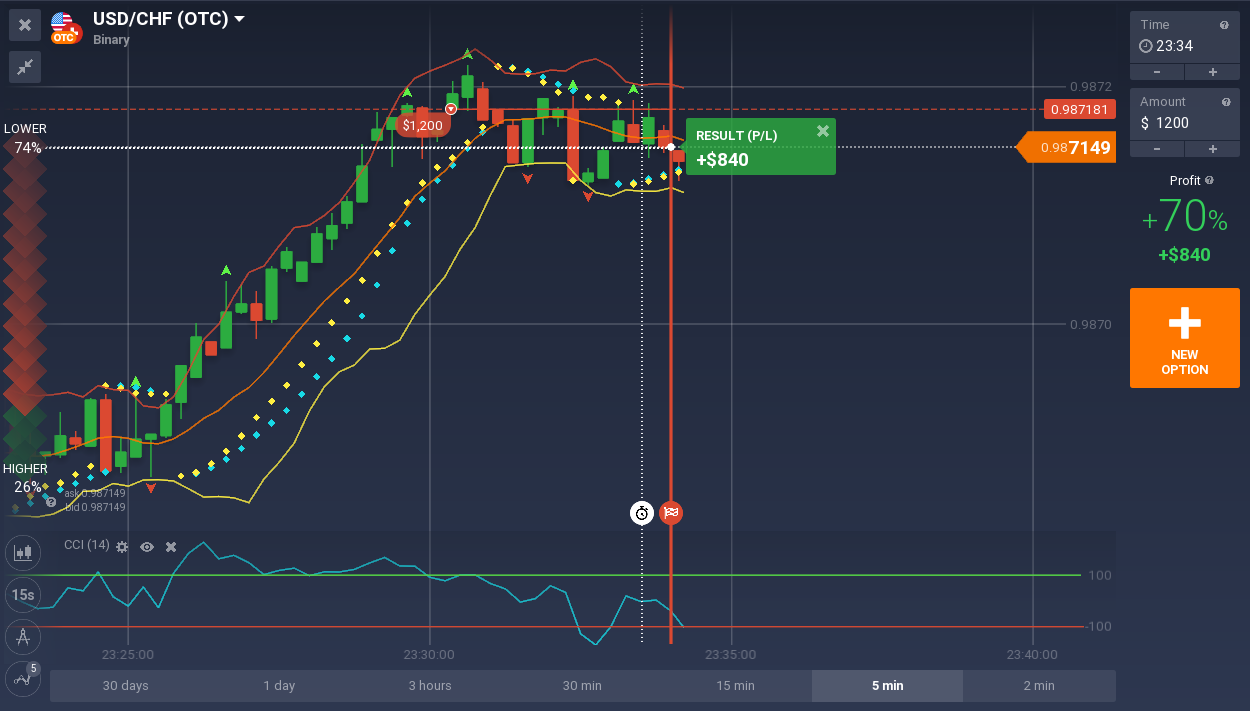The width and height of the screenshot is (1250, 711).
Task: Click the HIGHER 26% sentiment label
Action: pos(26,478)
